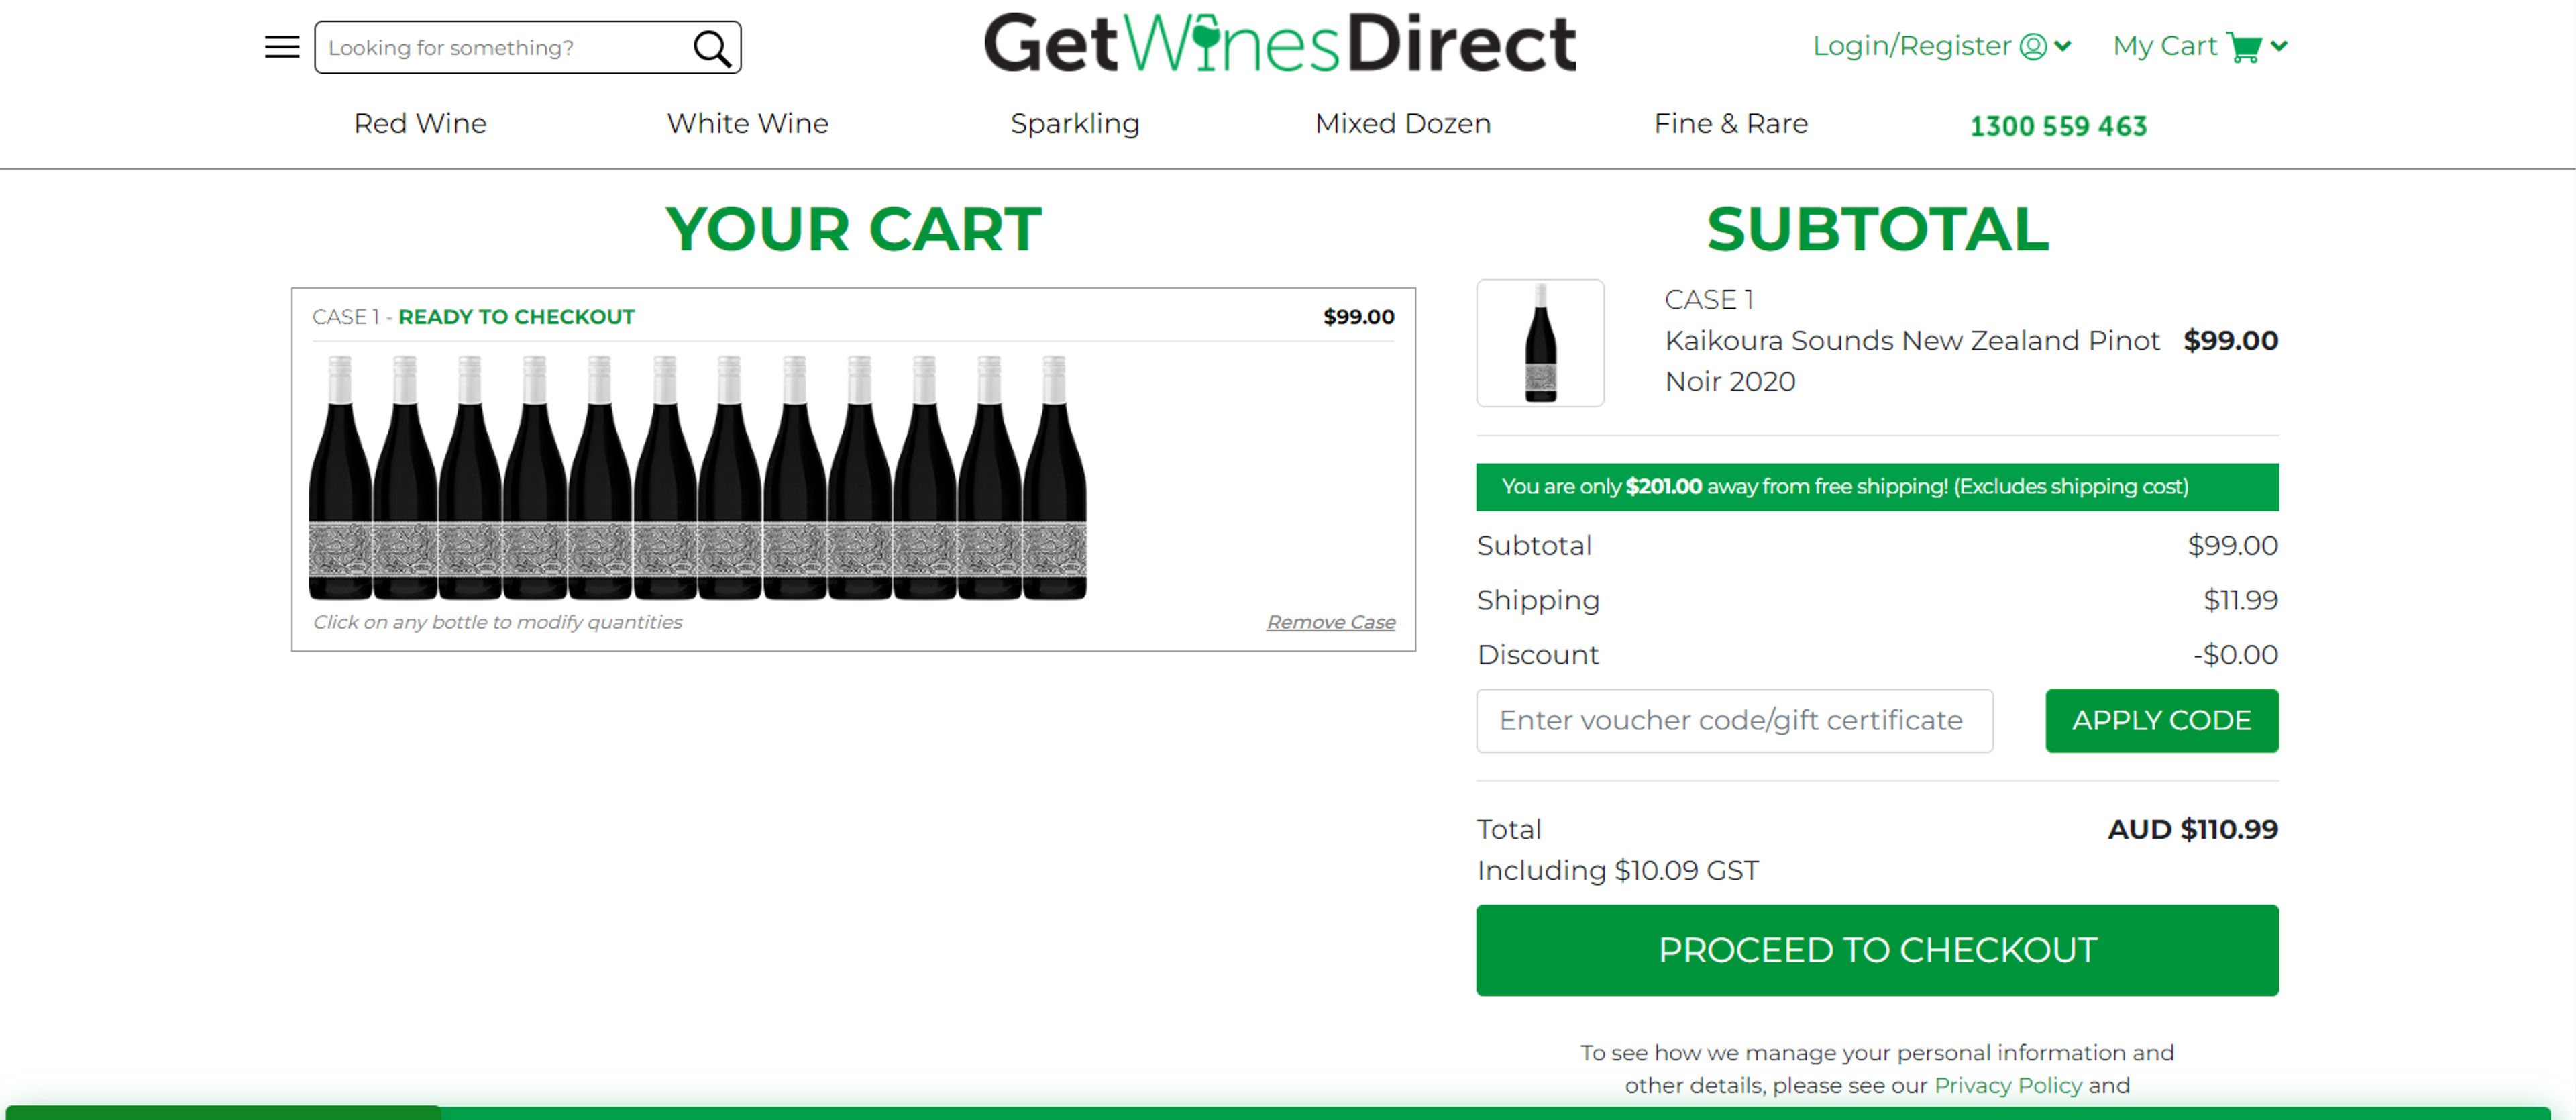Click the user account icon
Viewport: 2576px width, 1120px height.
pos(2033,46)
